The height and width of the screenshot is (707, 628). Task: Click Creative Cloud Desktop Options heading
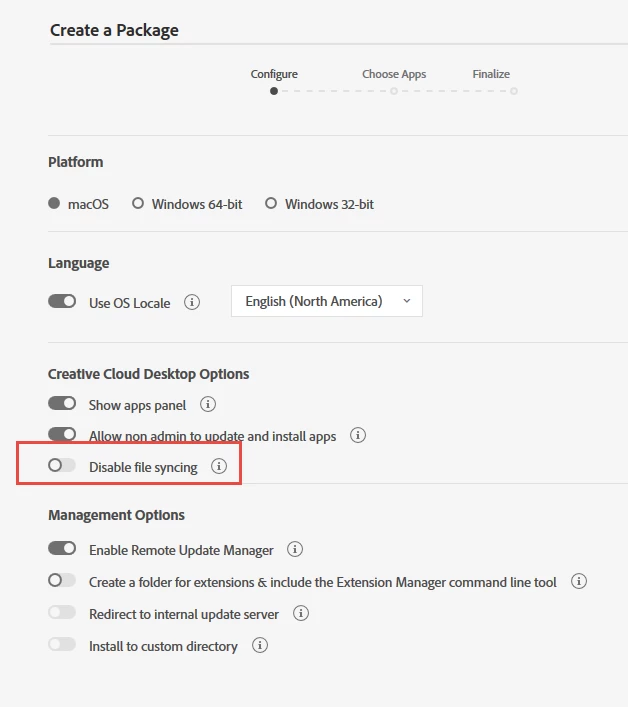tap(148, 374)
